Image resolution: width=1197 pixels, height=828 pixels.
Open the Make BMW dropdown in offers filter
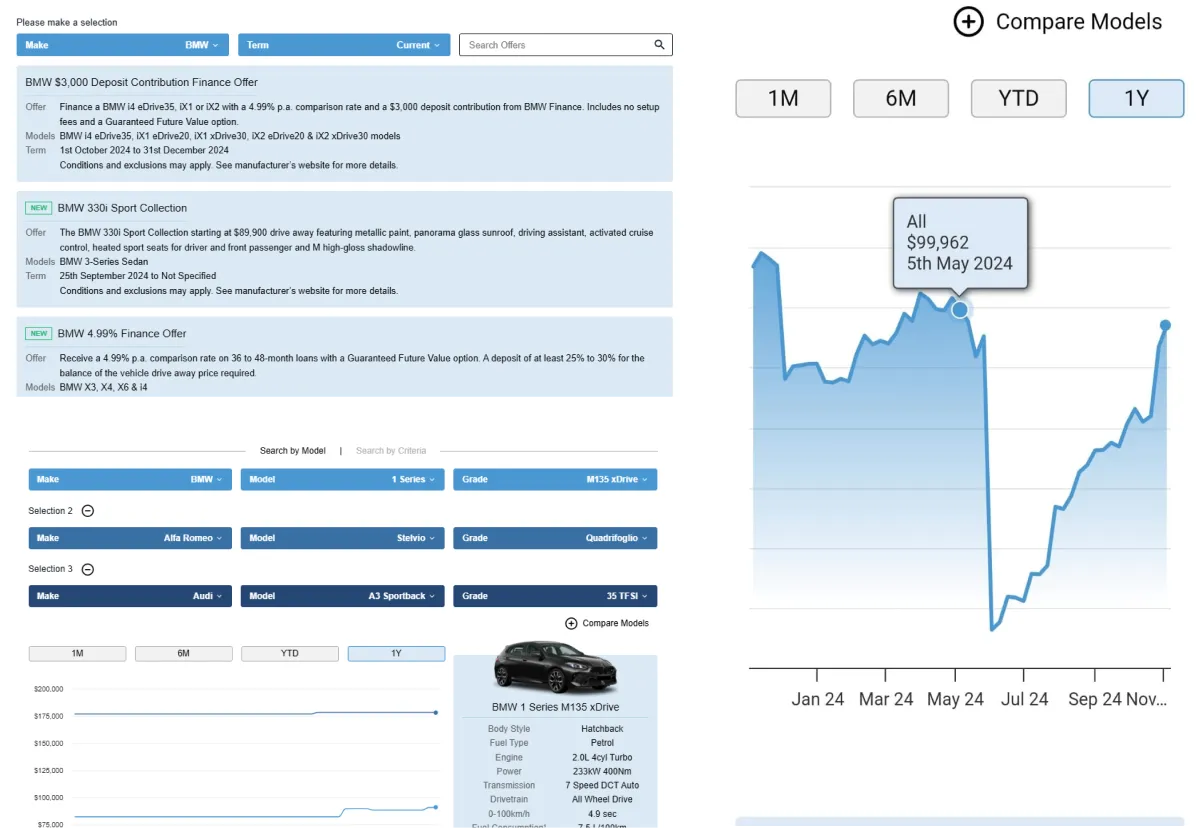coord(122,45)
